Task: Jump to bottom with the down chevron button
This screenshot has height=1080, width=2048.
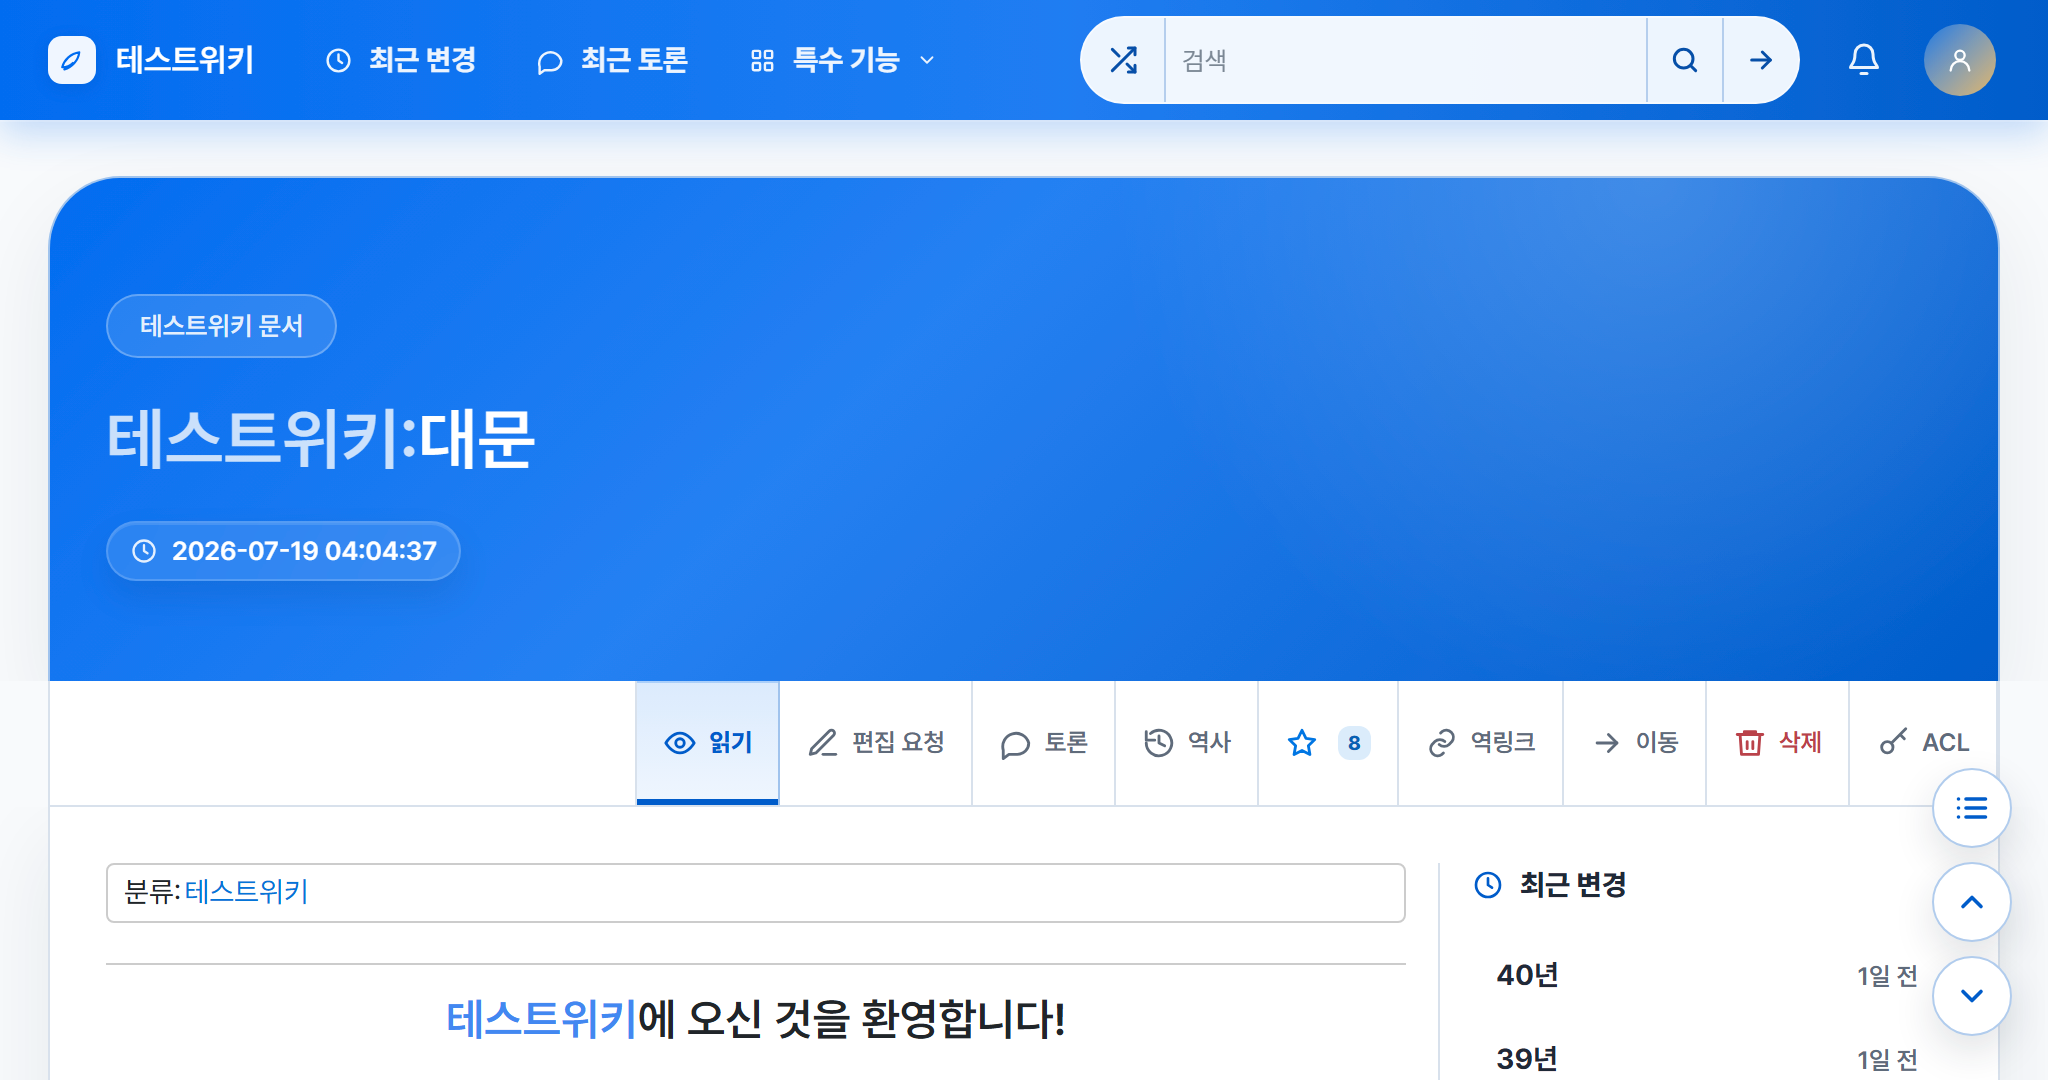Action: click(x=1971, y=996)
